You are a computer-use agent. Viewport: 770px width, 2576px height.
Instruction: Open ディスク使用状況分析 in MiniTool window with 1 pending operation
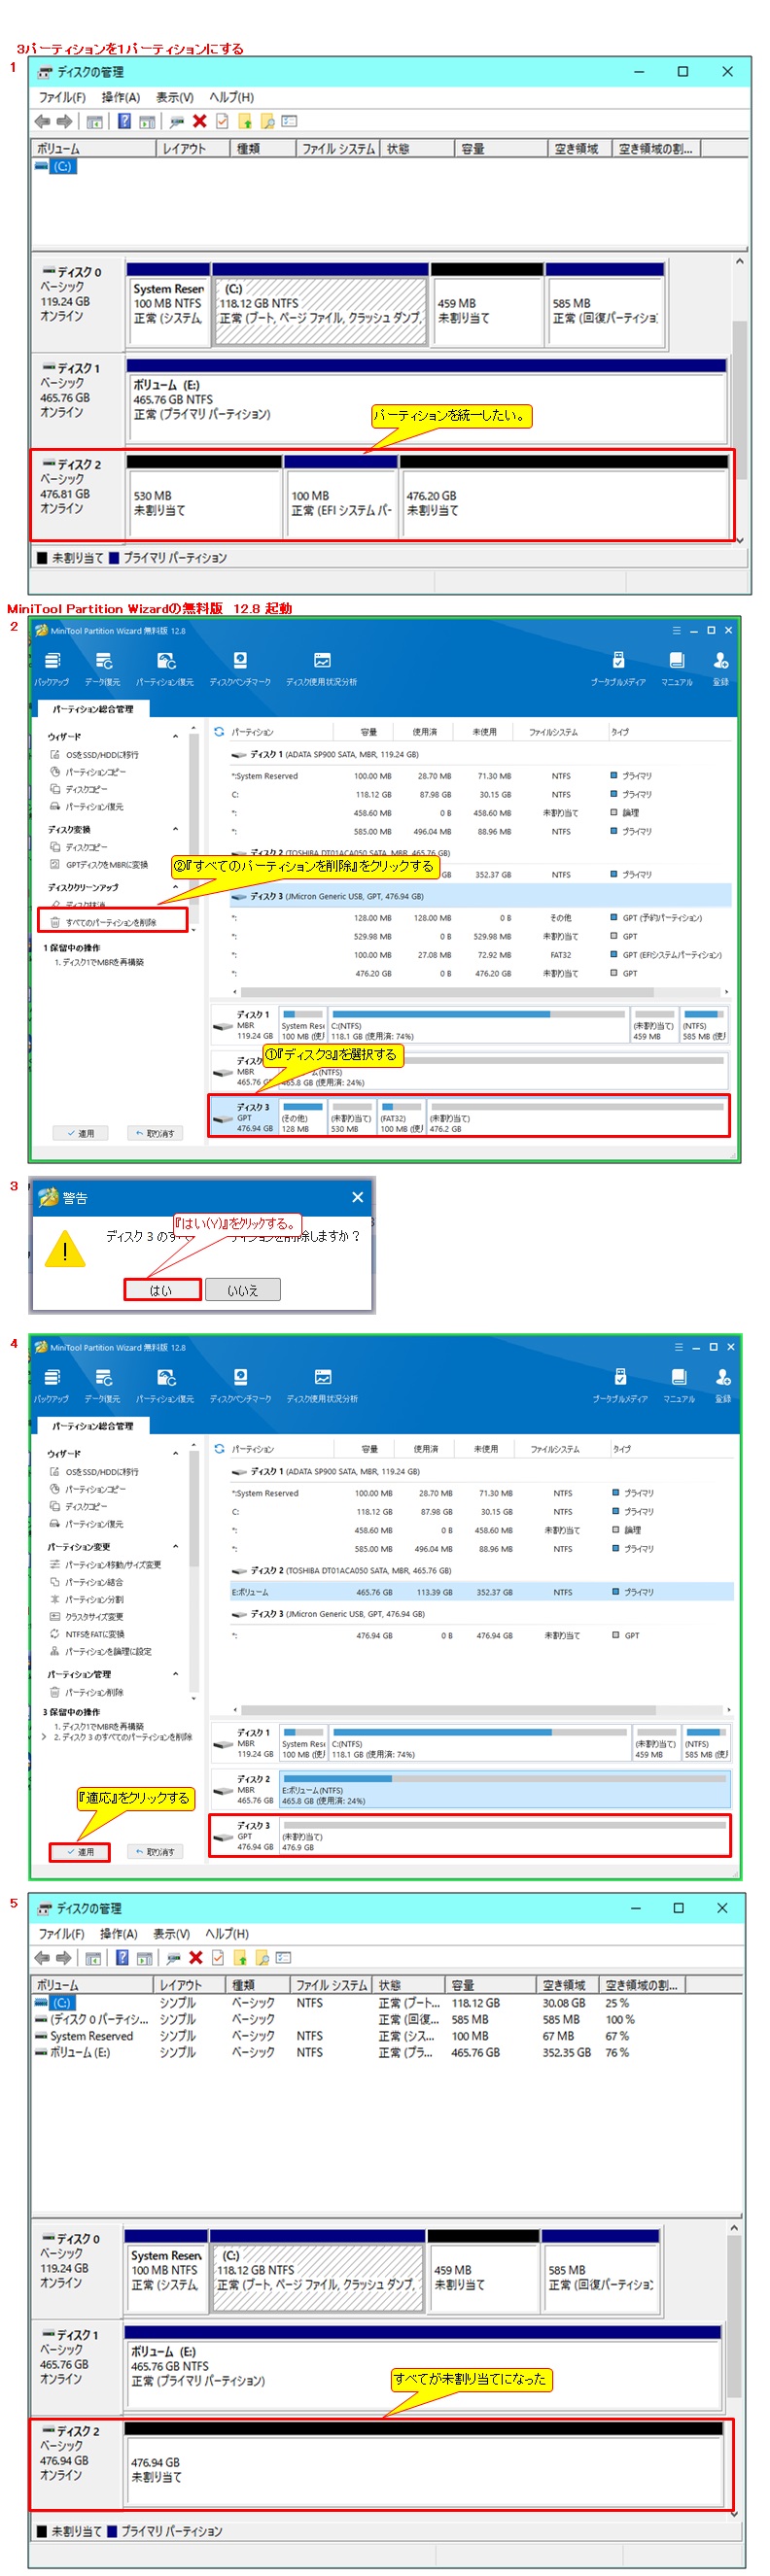pos(322,668)
